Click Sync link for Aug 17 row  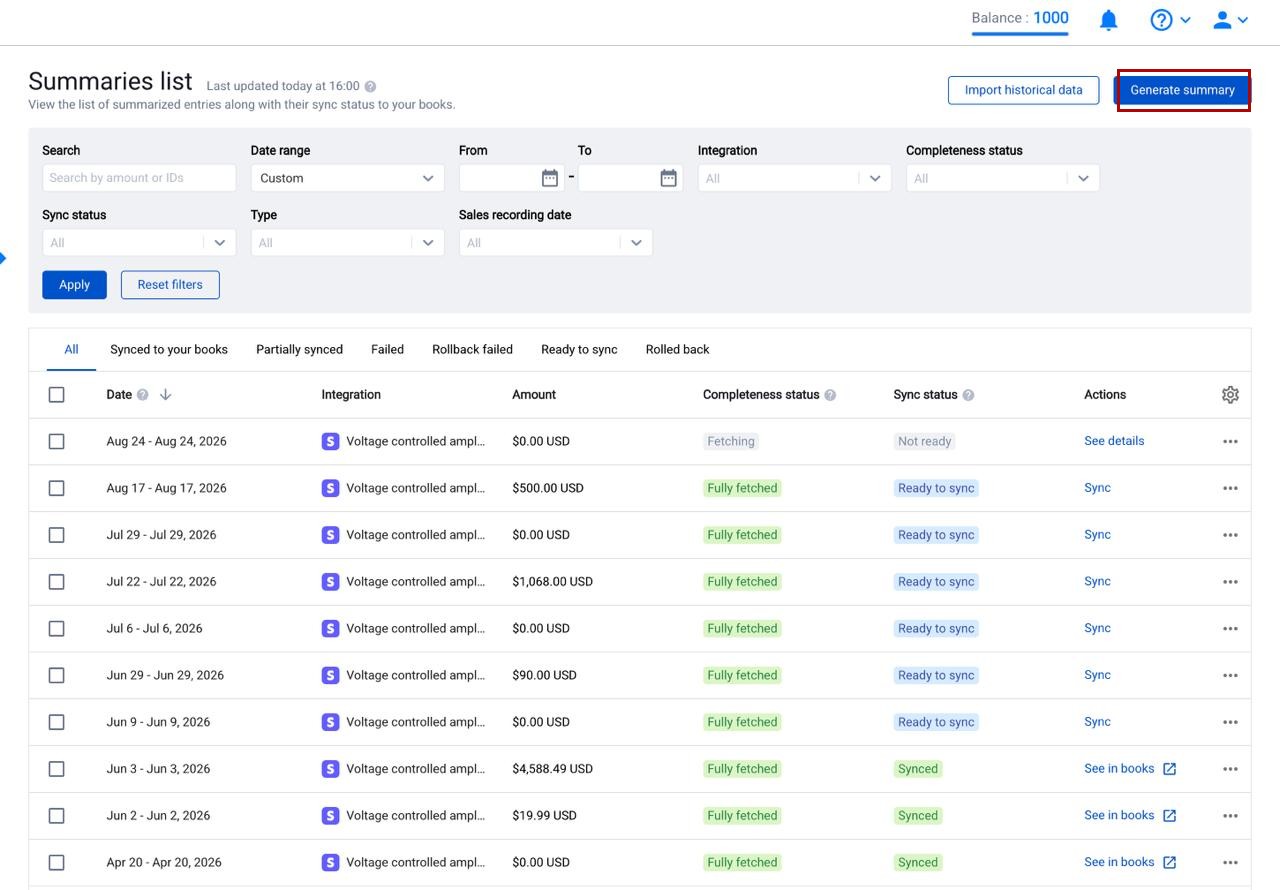(1097, 488)
